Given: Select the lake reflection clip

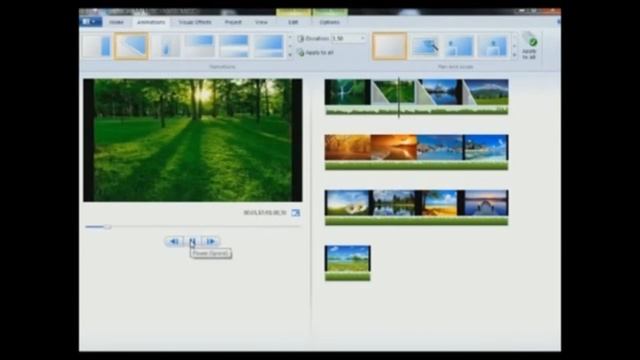Looking at the screenshot, I should coord(393,203).
